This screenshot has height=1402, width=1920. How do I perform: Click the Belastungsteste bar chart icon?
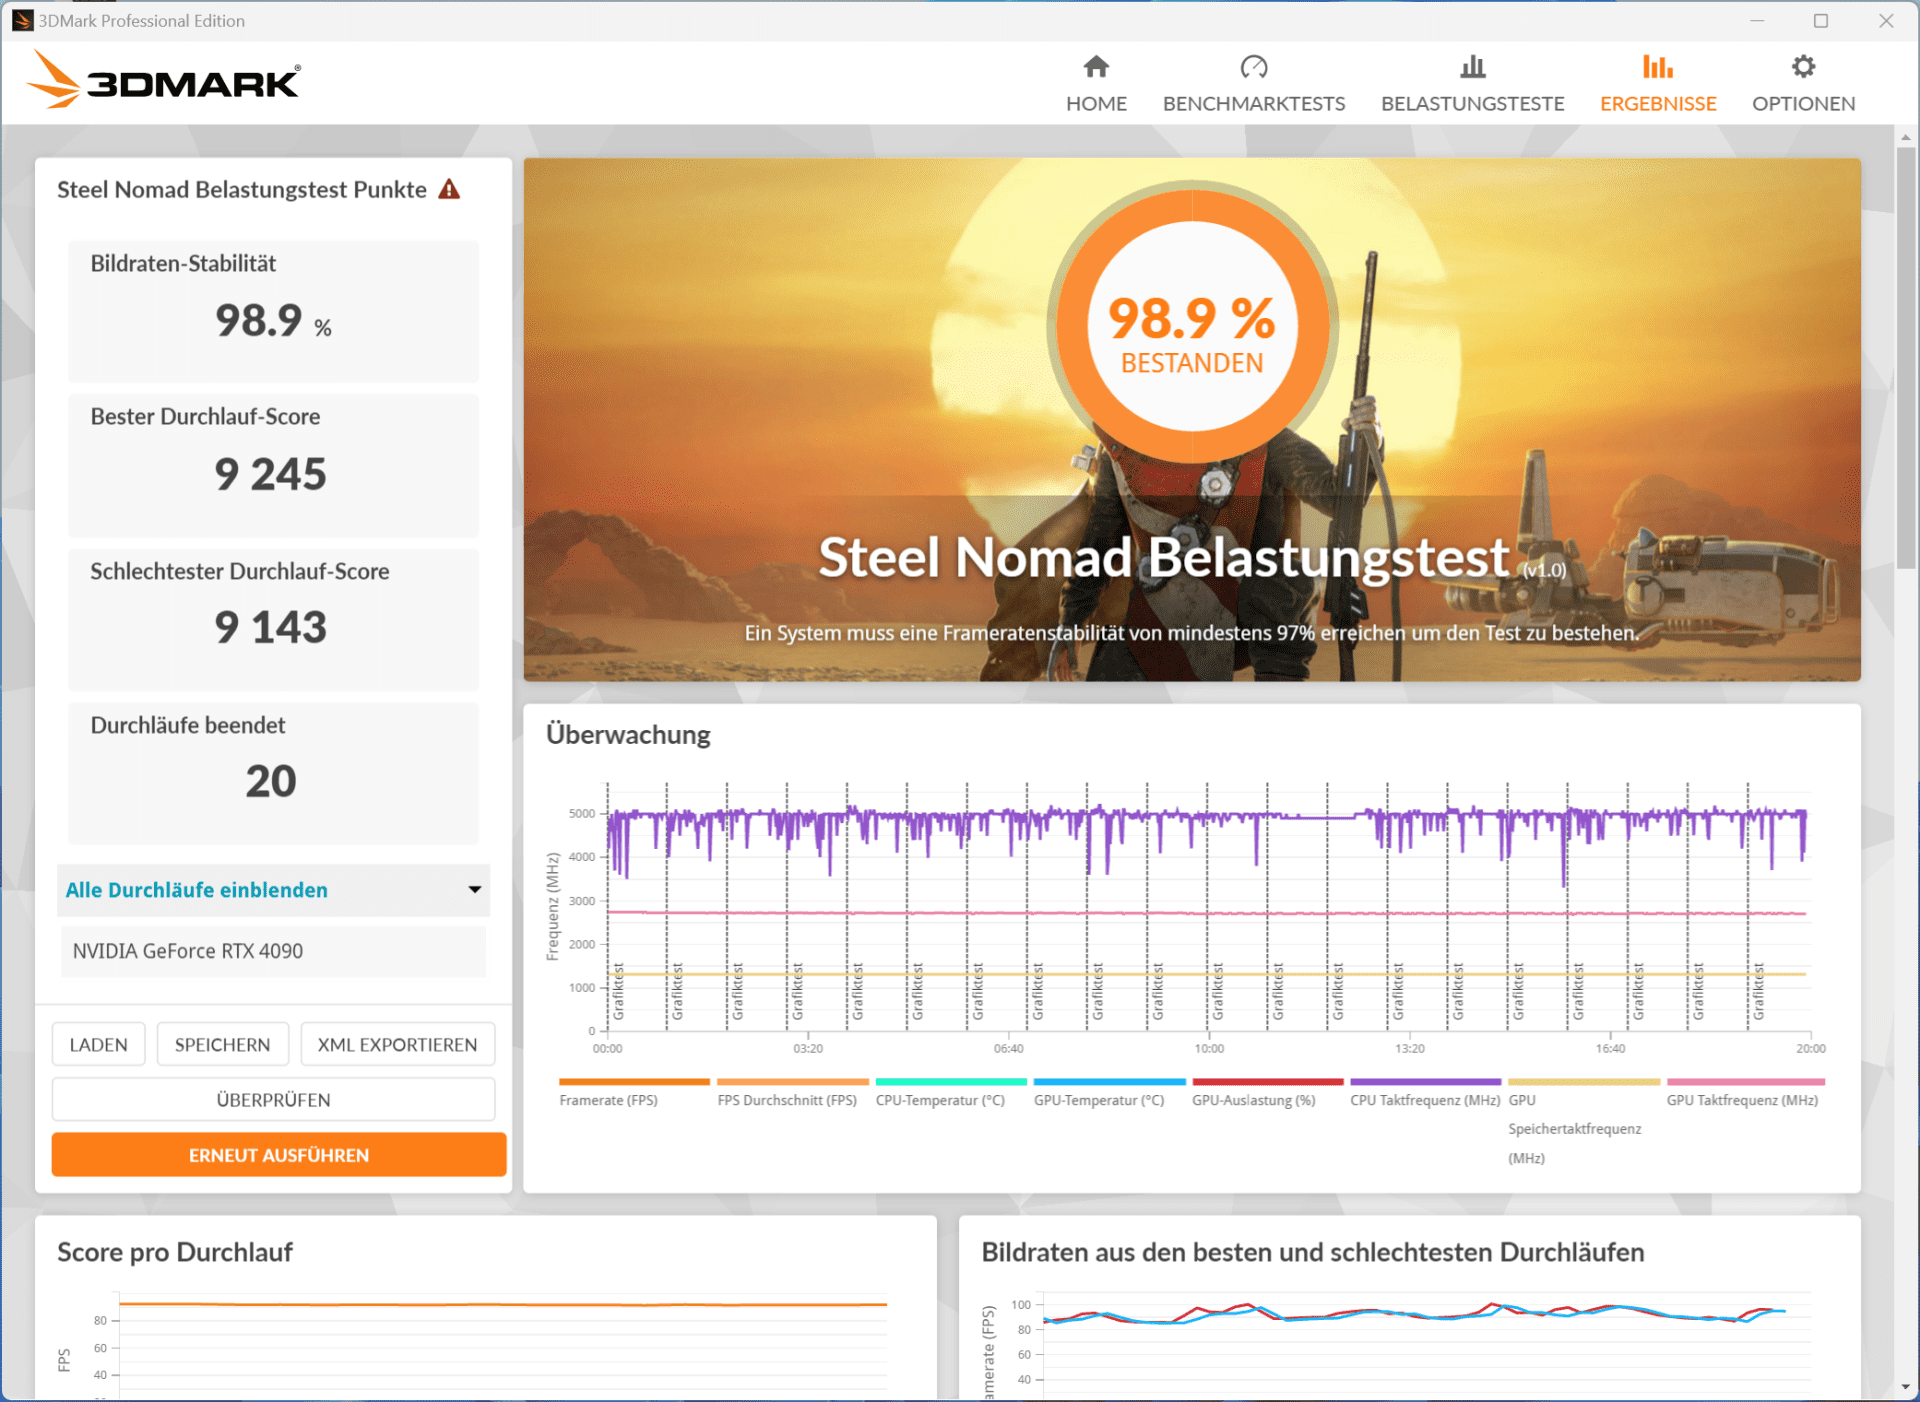(x=1472, y=67)
